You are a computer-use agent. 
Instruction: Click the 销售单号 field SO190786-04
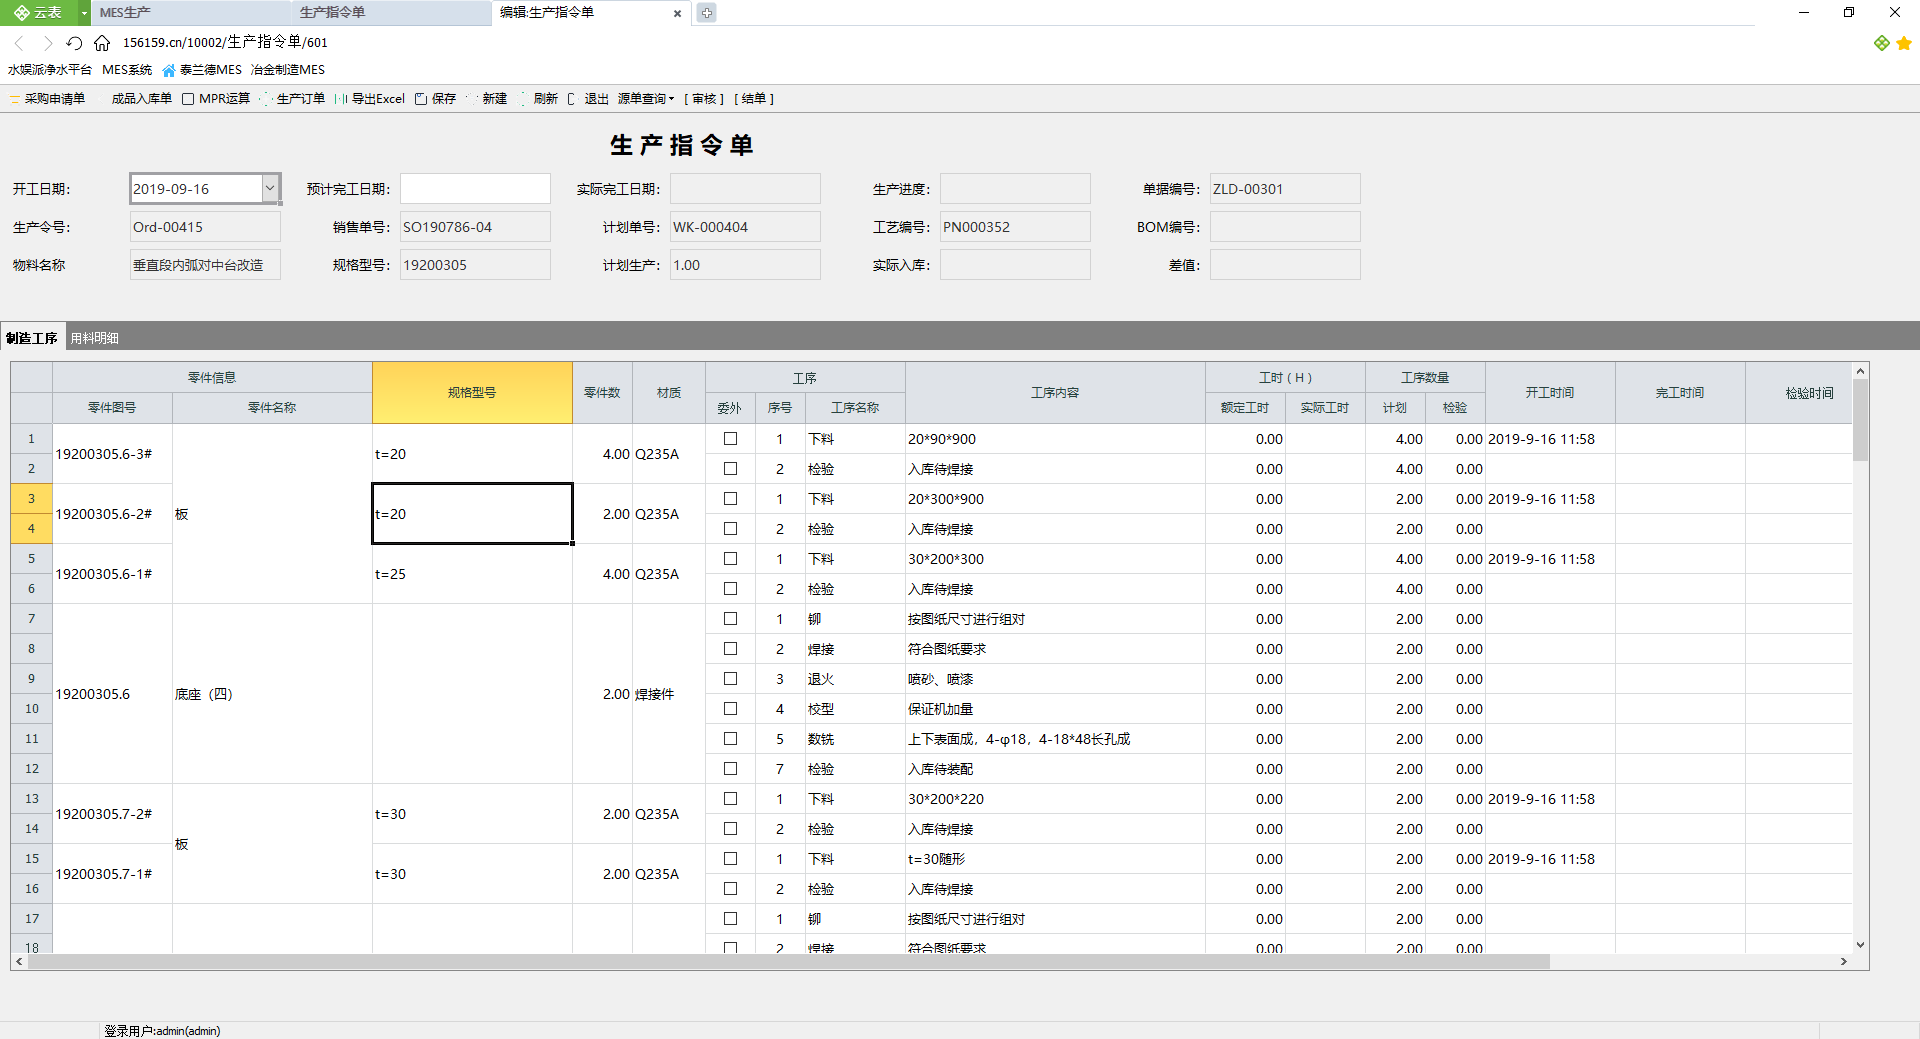coord(475,227)
